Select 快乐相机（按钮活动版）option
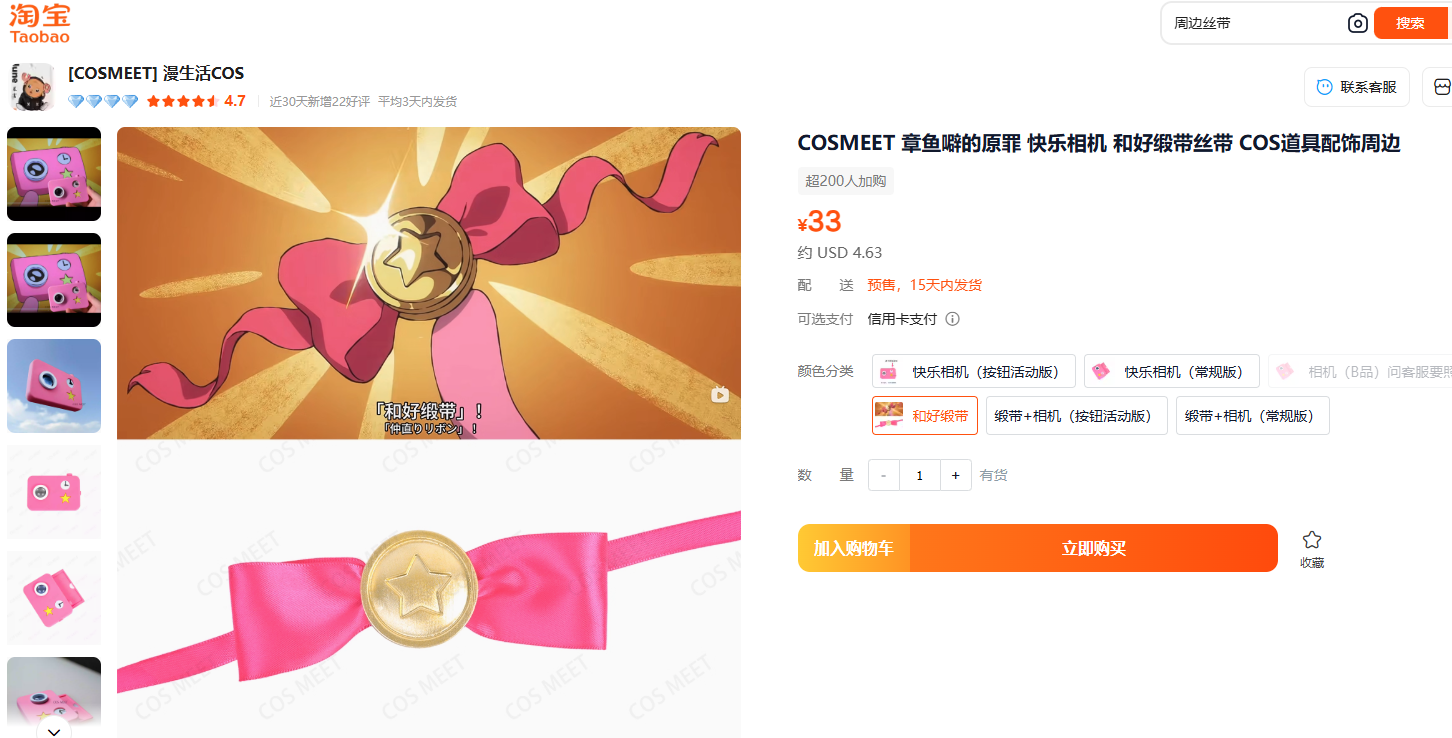Viewport: 1452px width, 738px height. point(974,371)
